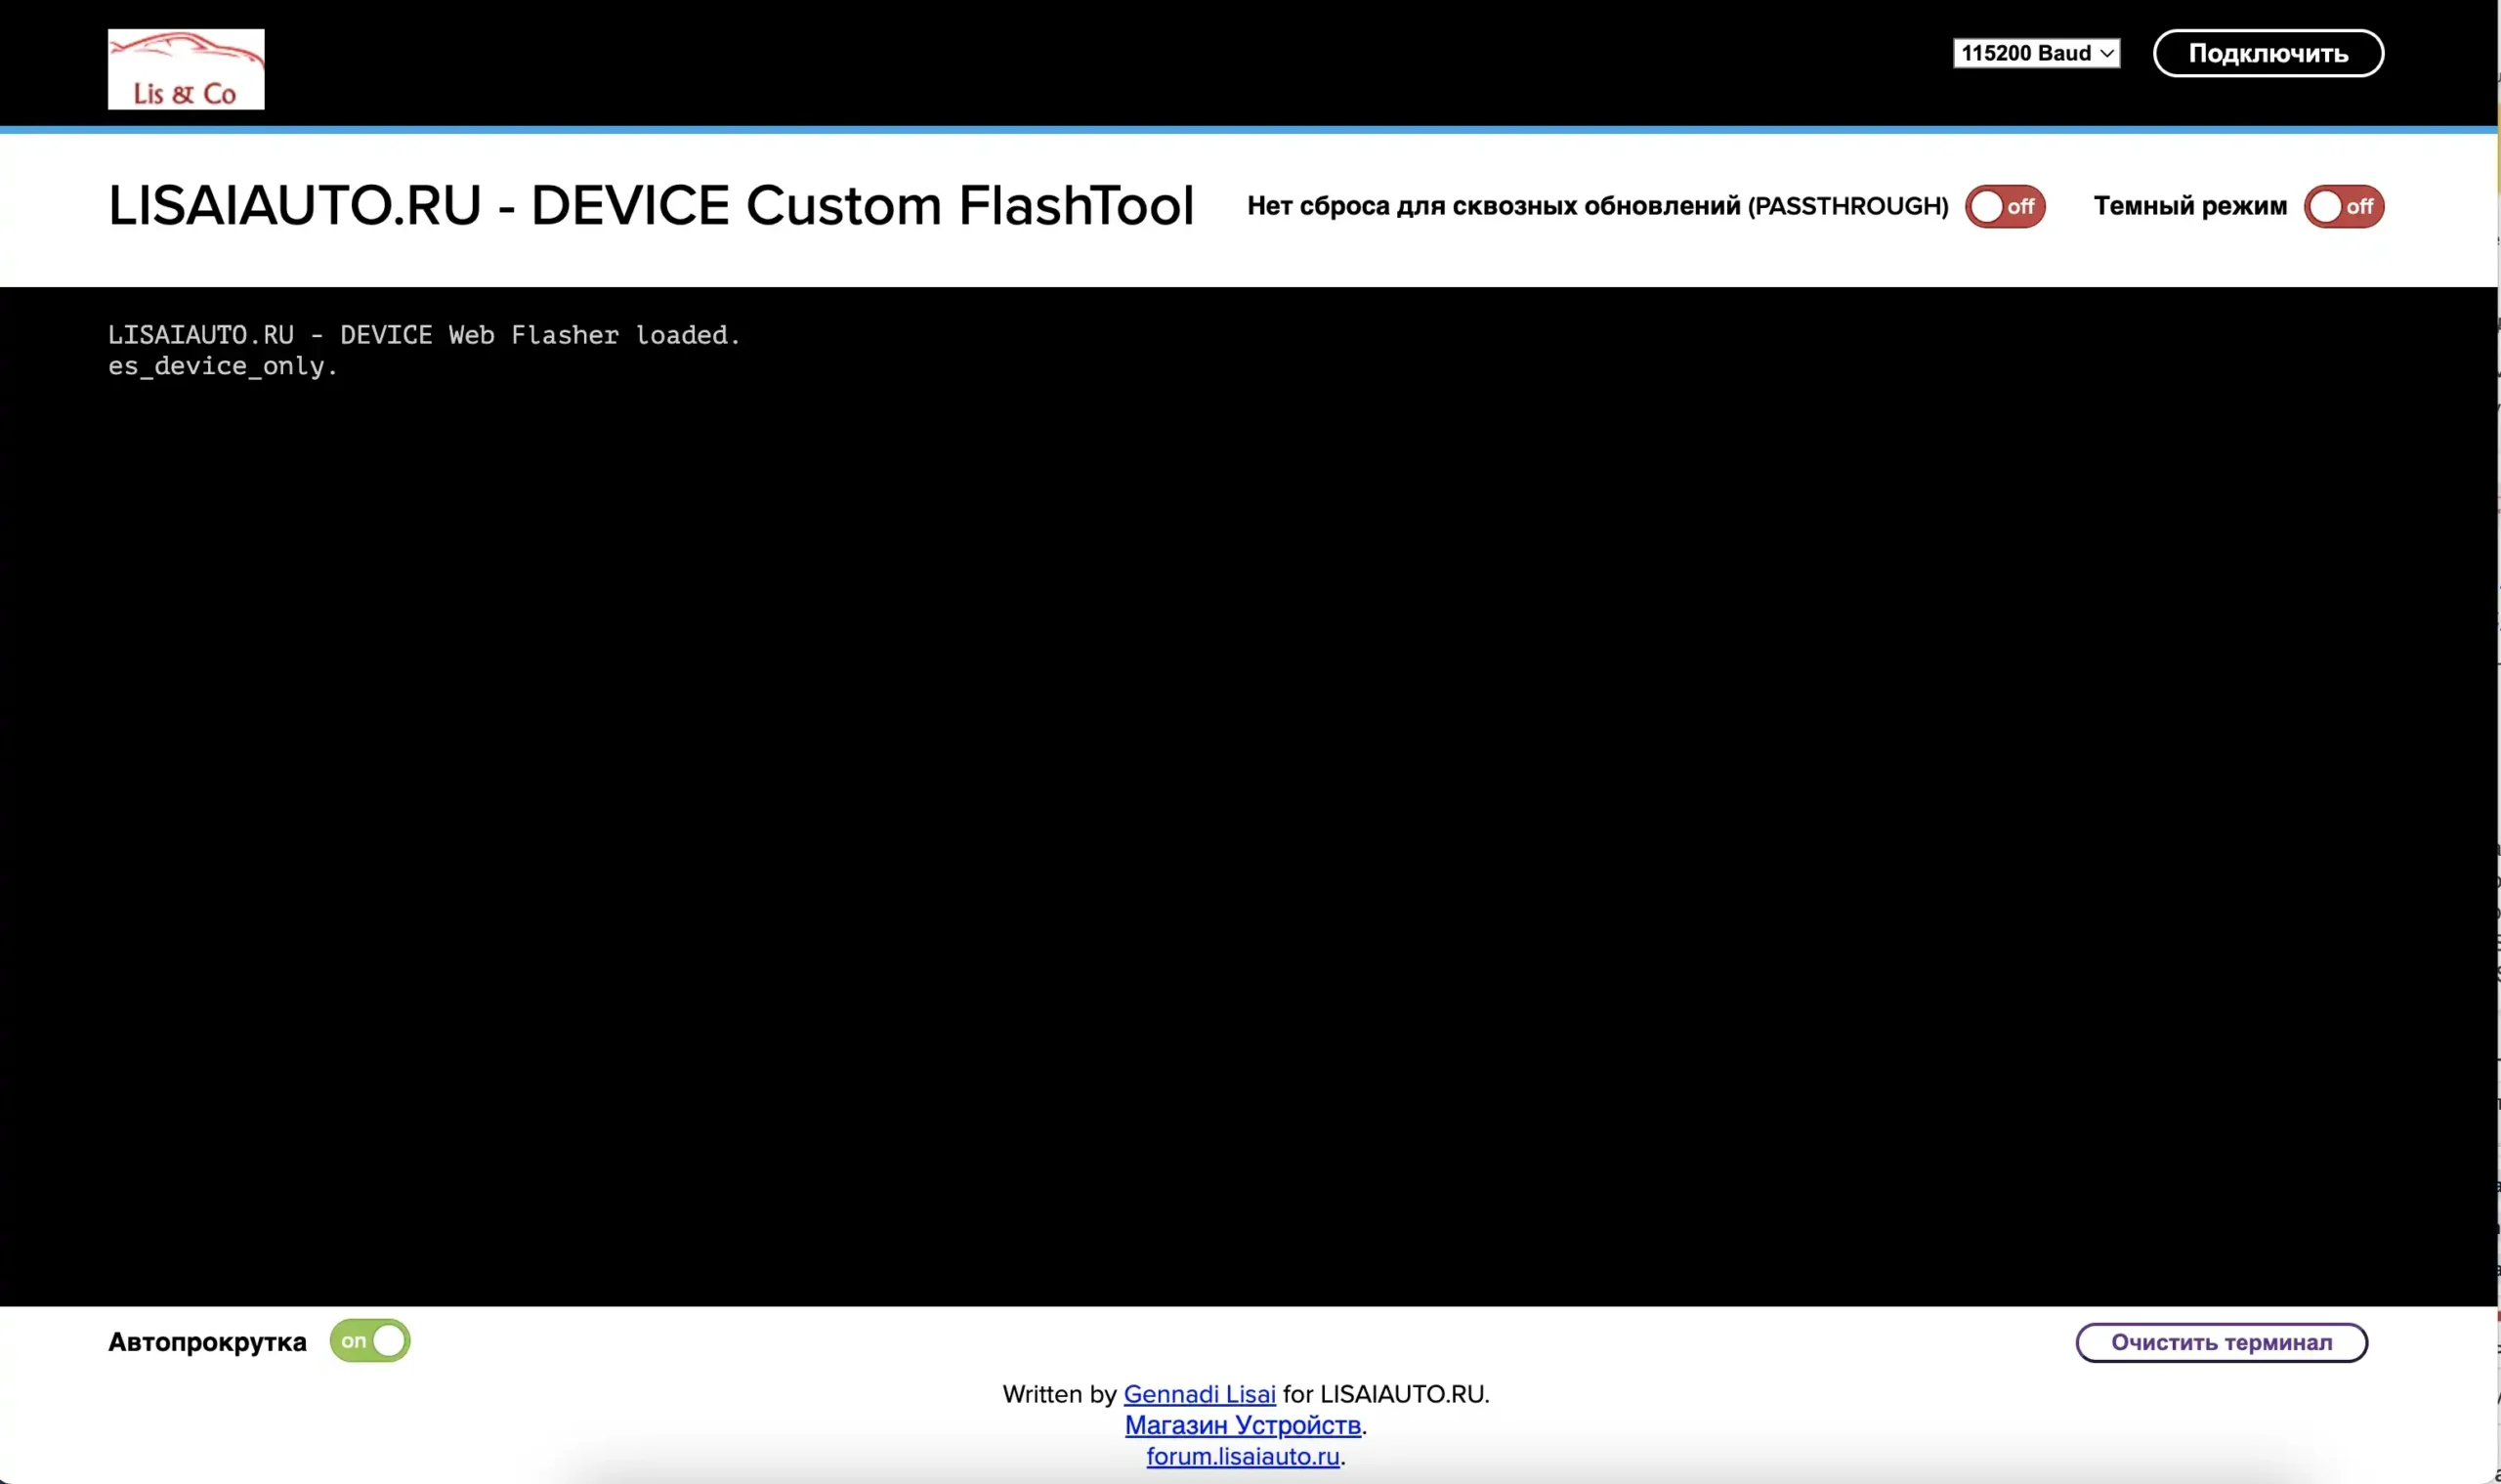Click the DEVICE Custom FlashTool page heading
2501x1484 pixels.
pyautogui.click(x=651, y=206)
